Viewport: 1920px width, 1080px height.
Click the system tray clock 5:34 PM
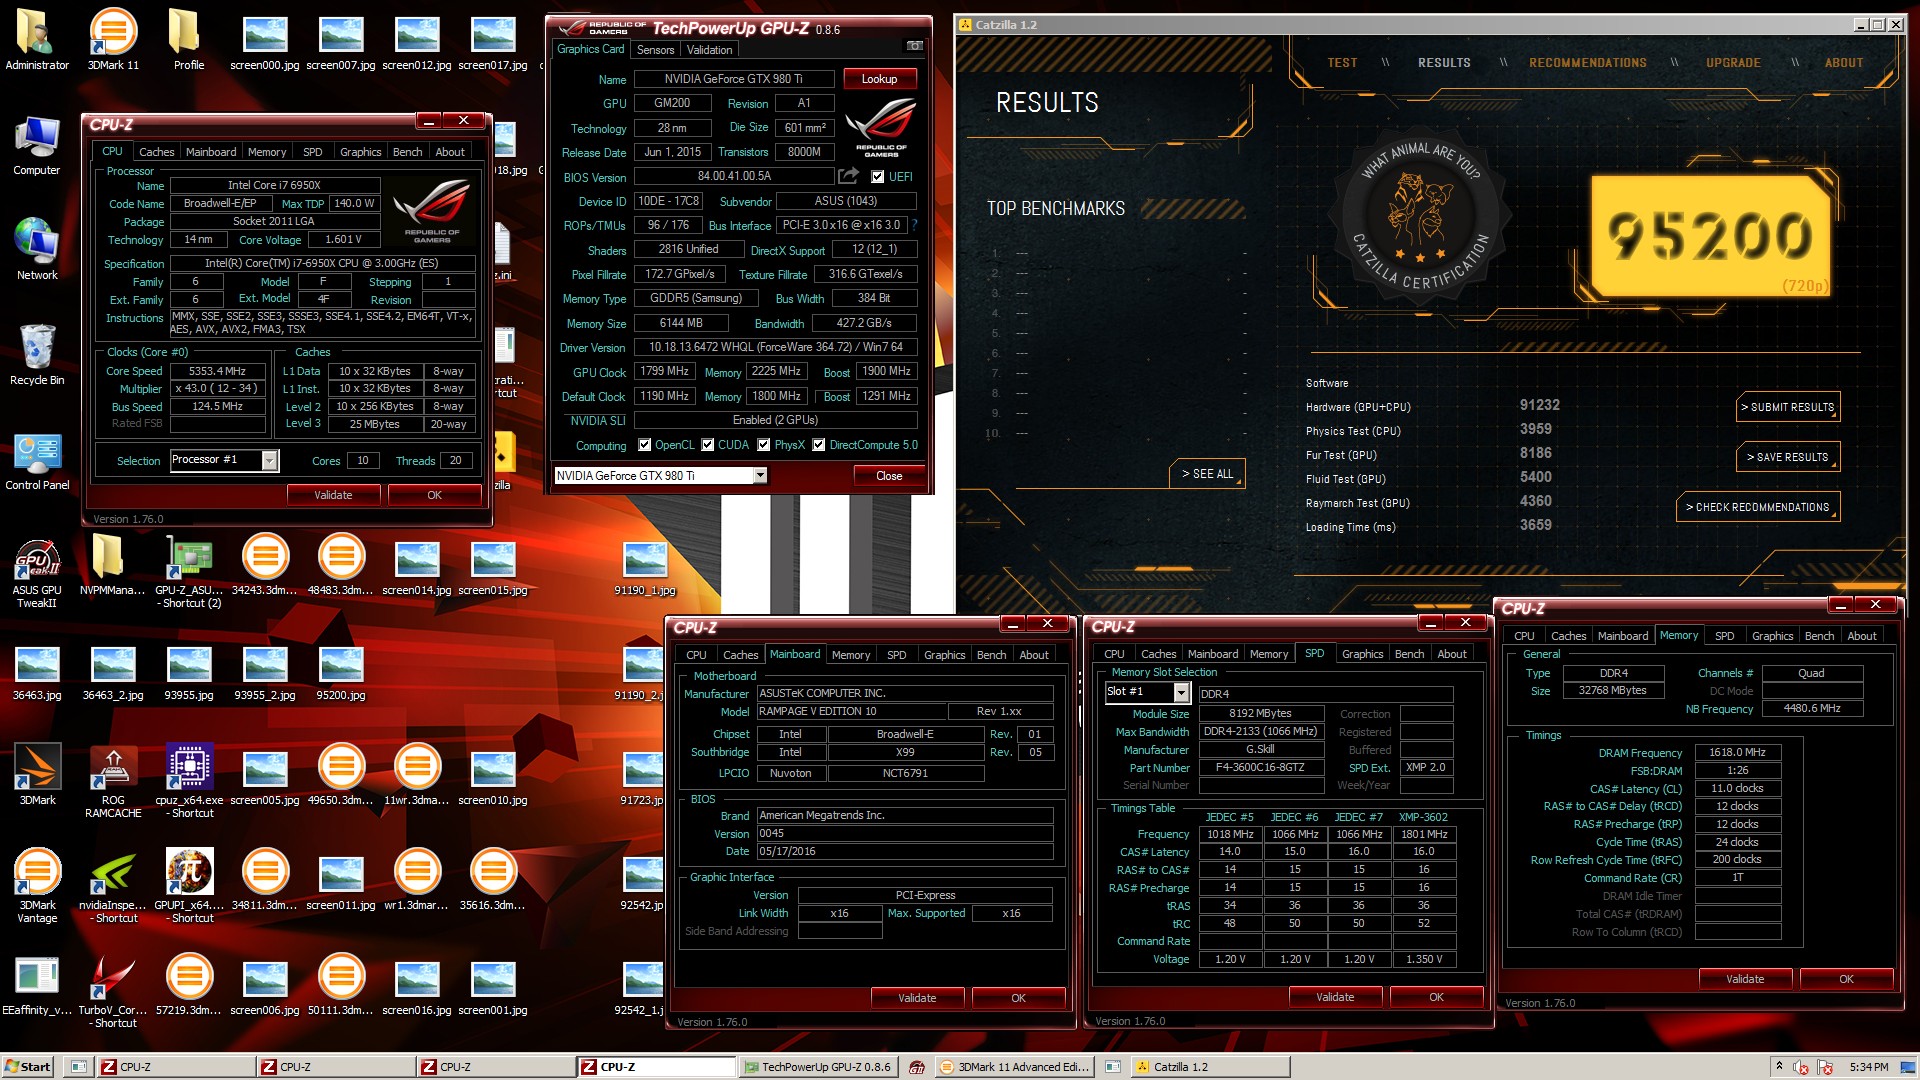coord(1869,1067)
